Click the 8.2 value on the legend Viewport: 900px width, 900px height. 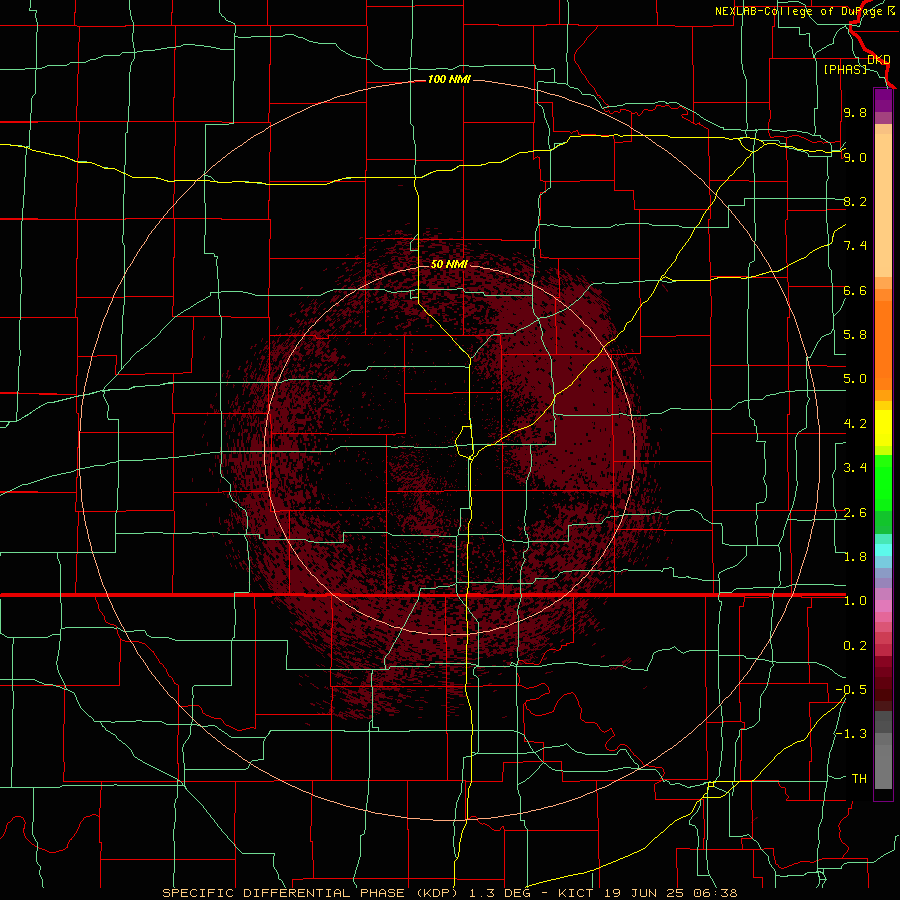pos(855,202)
